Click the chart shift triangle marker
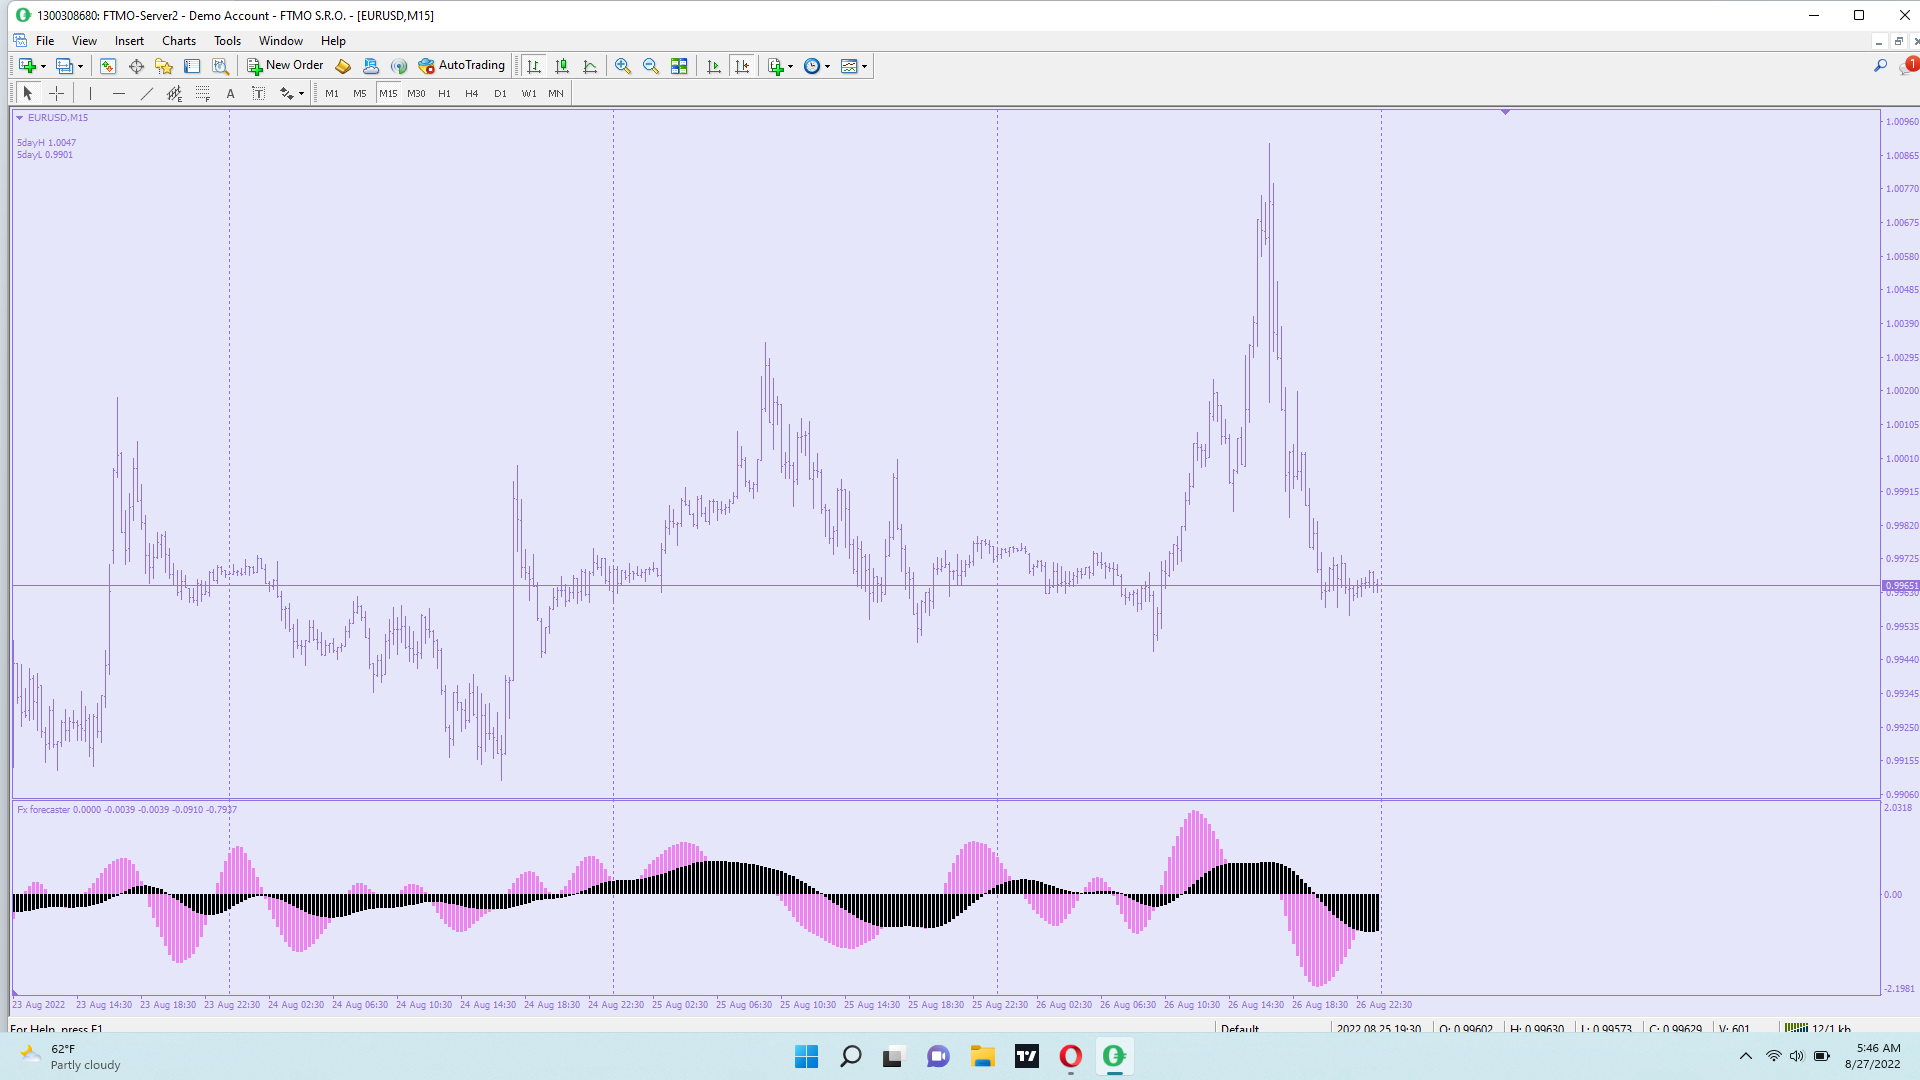Screen dimensions: 1920x1080 1505,112
